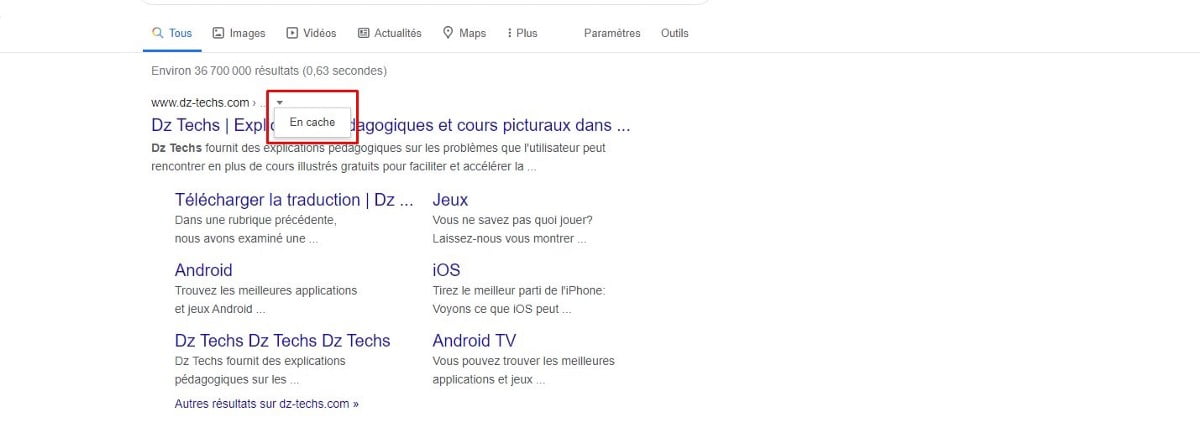Open the Jeux sitelink

pyautogui.click(x=450, y=200)
